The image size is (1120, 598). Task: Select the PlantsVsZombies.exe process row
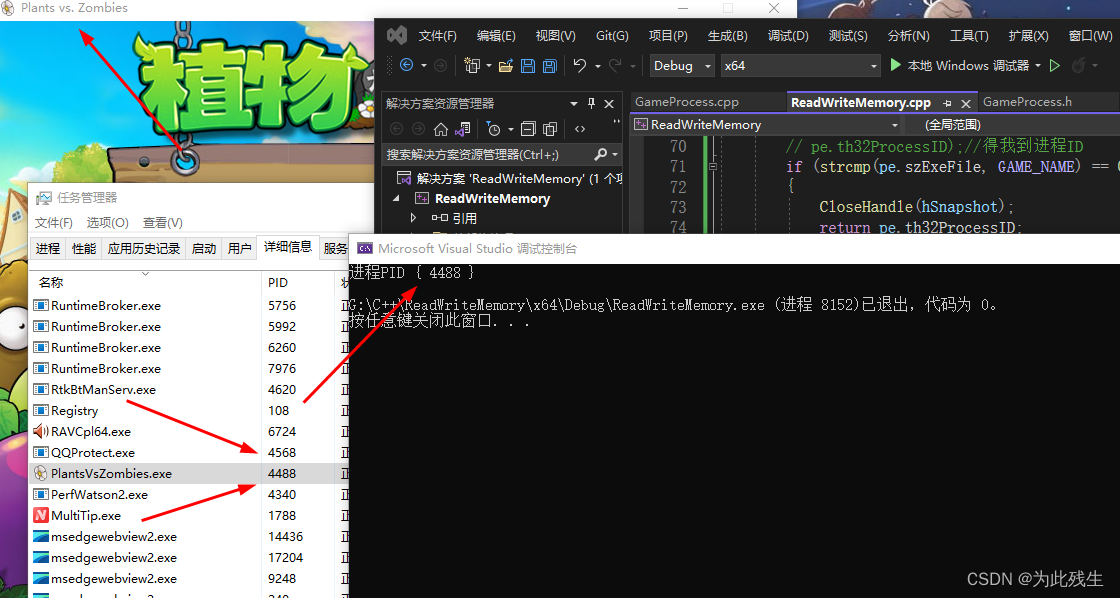189,473
